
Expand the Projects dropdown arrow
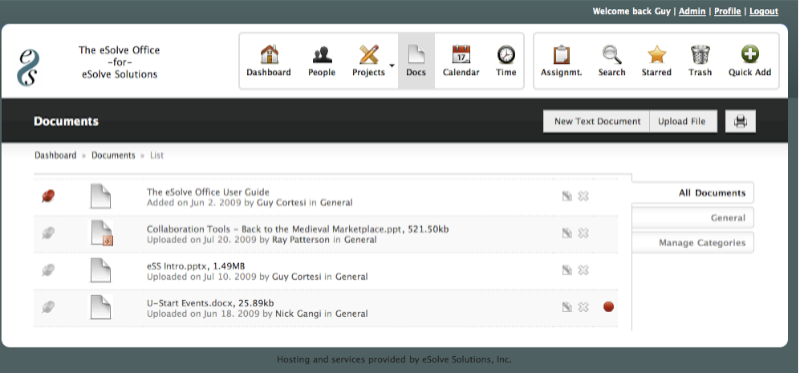coord(392,65)
